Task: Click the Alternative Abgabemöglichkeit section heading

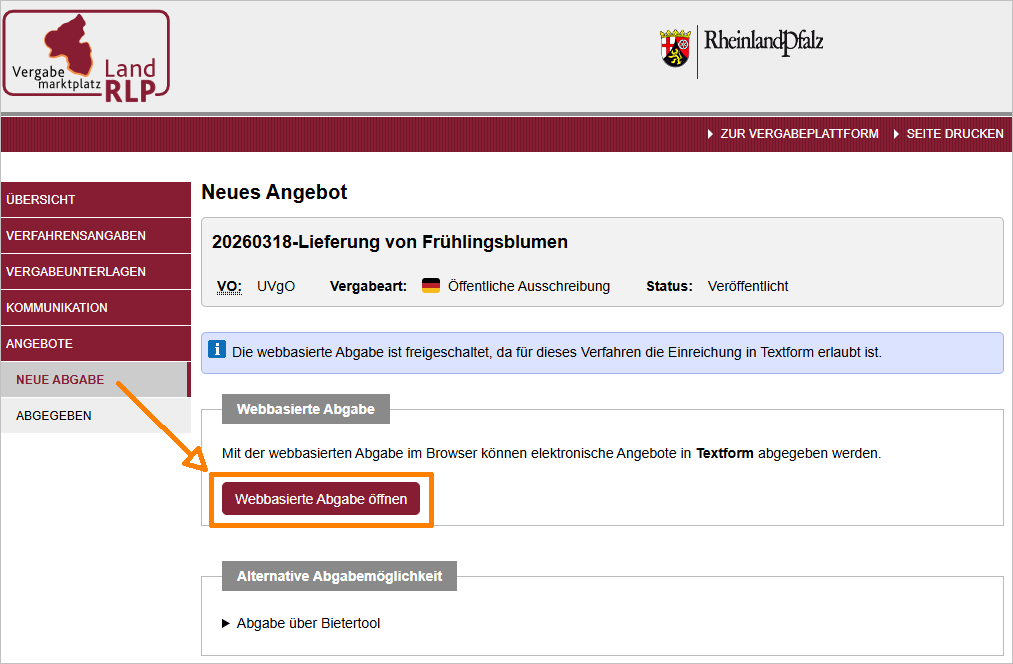Action: [x=339, y=577]
